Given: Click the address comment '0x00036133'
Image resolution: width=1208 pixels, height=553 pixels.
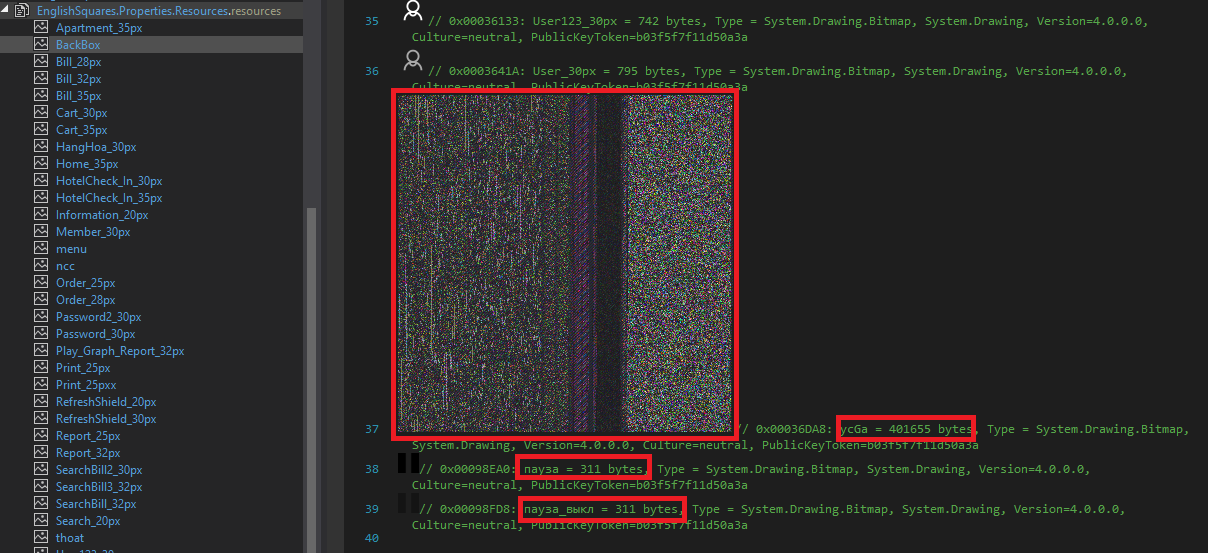Looking at the screenshot, I should tap(482, 21).
